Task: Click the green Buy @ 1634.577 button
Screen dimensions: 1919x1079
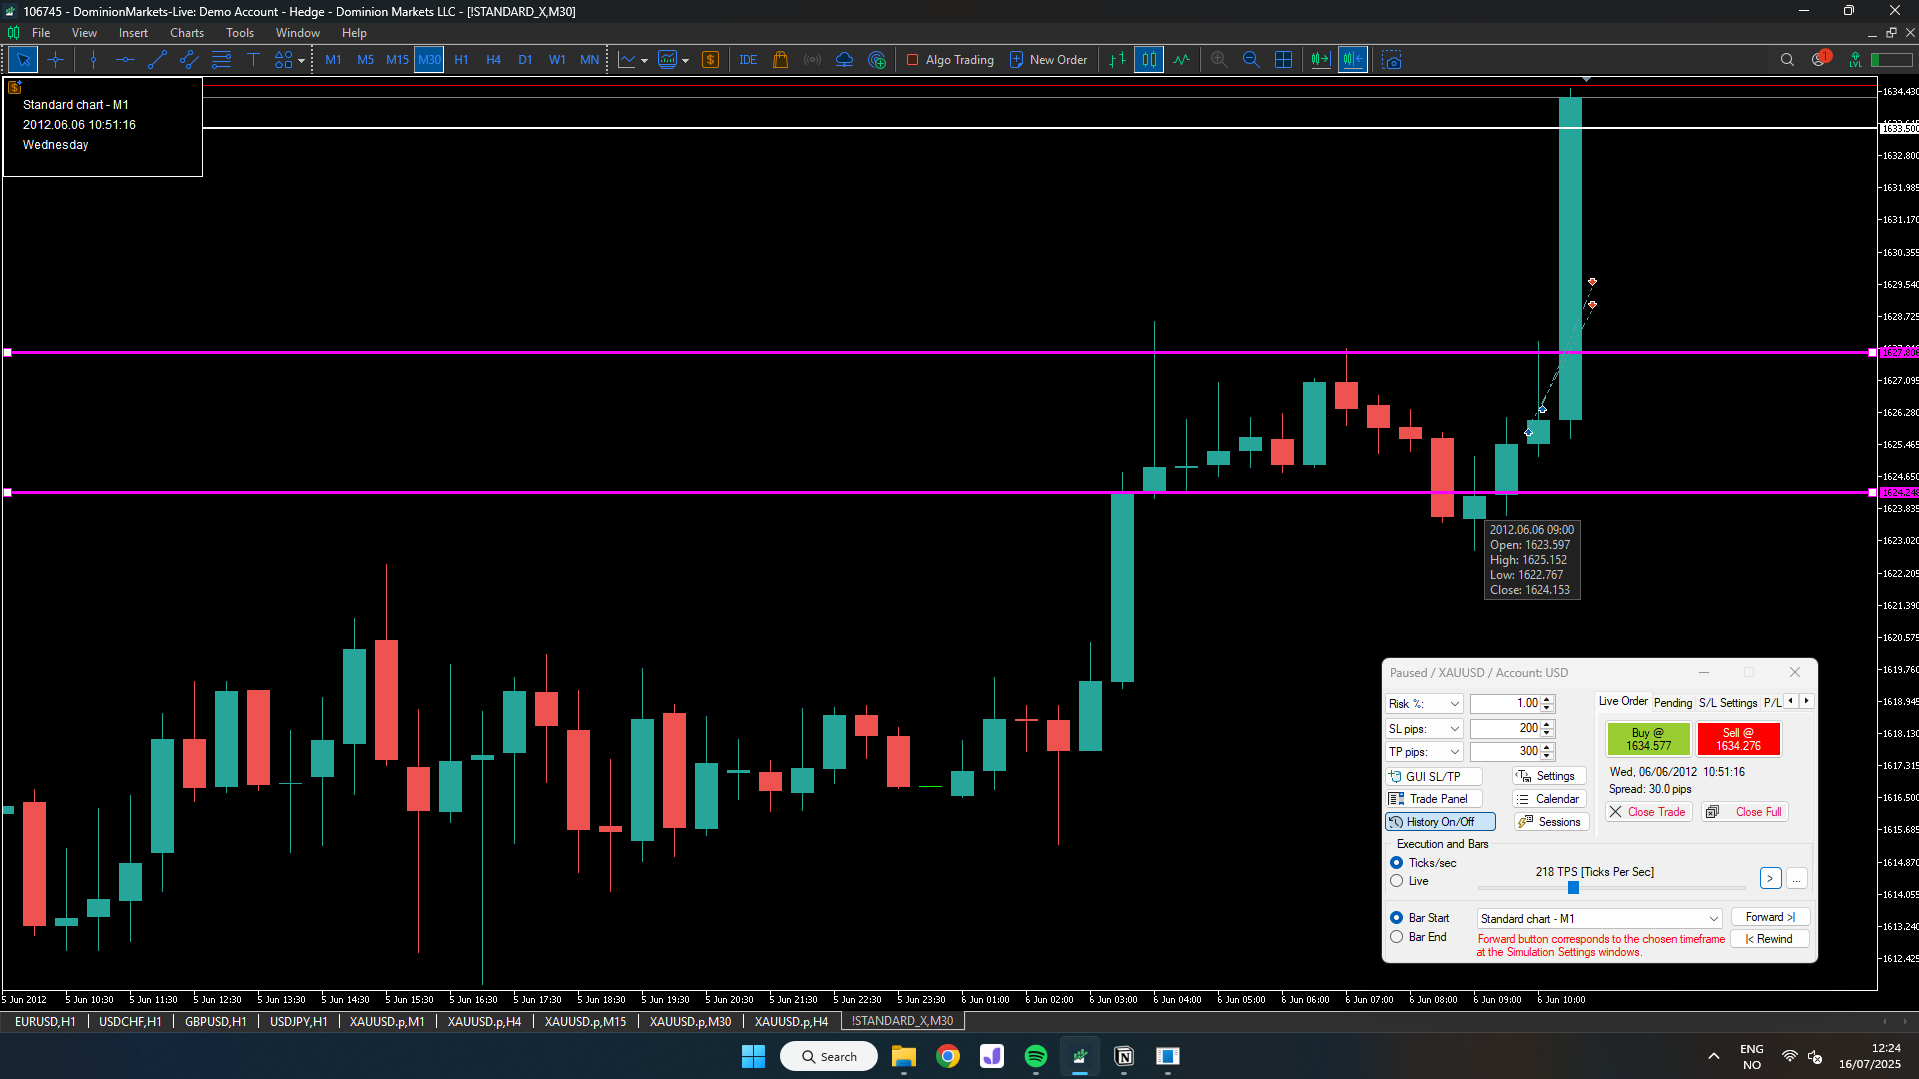Action: [1648, 739]
